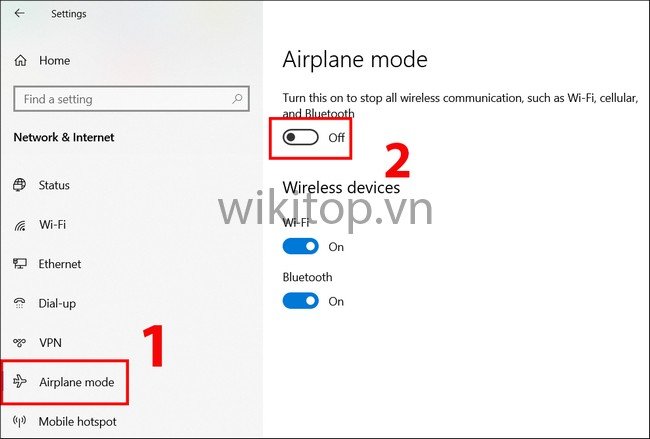The height and width of the screenshot is (439, 650).
Task: Disable the Bluetooth toggle switch
Action: coord(301,301)
